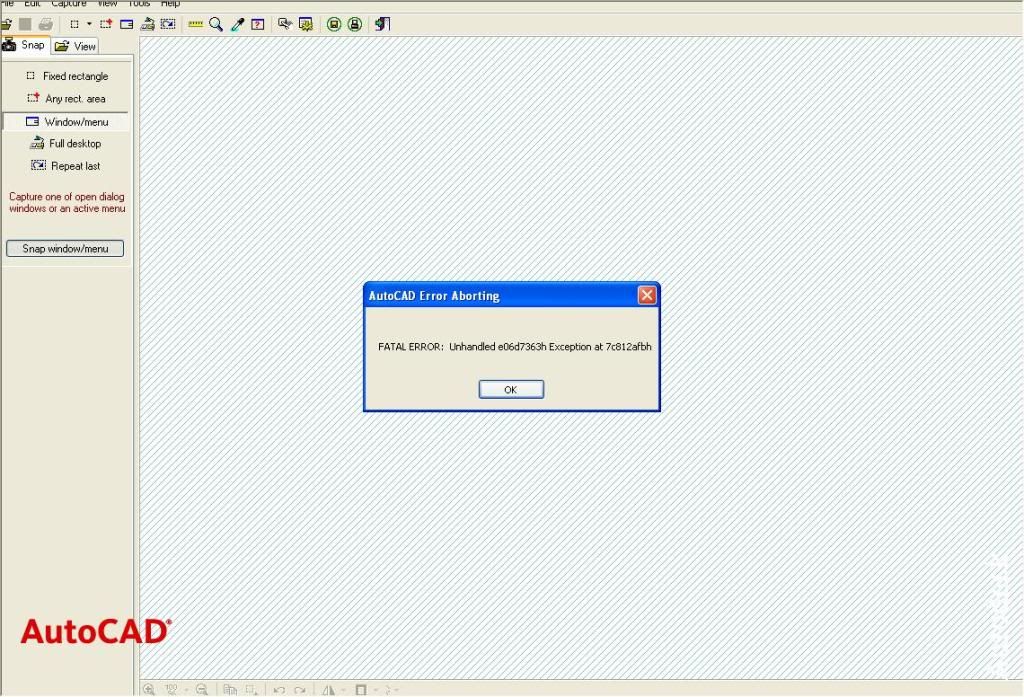Select Fixed rectangle mode in the Snap panel
This screenshot has height=697, width=1024.
point(67,76)
